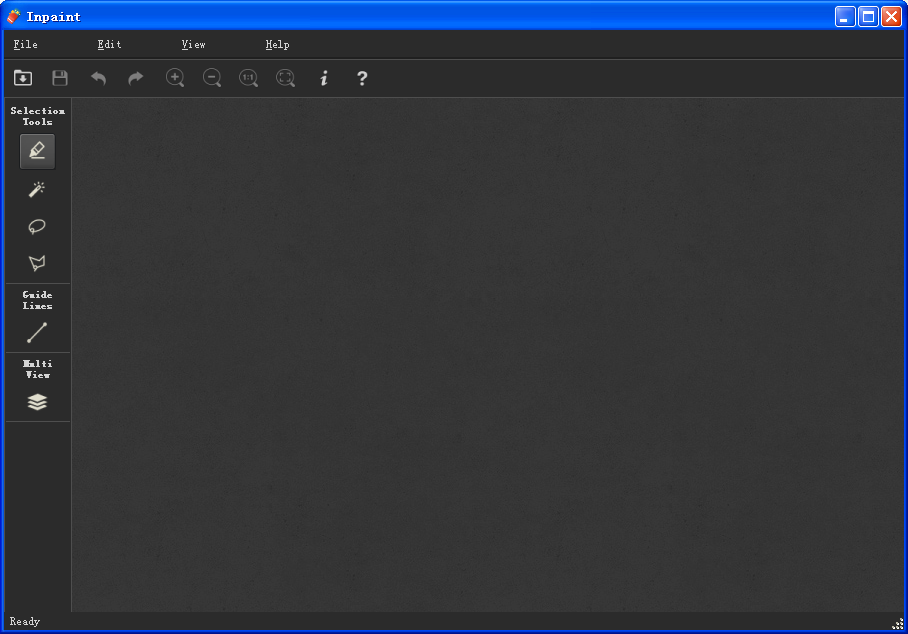The height and width of the screenshot is (634, 908).
Task: Click the Guide Lines label
Action: [x=38, y=300]
